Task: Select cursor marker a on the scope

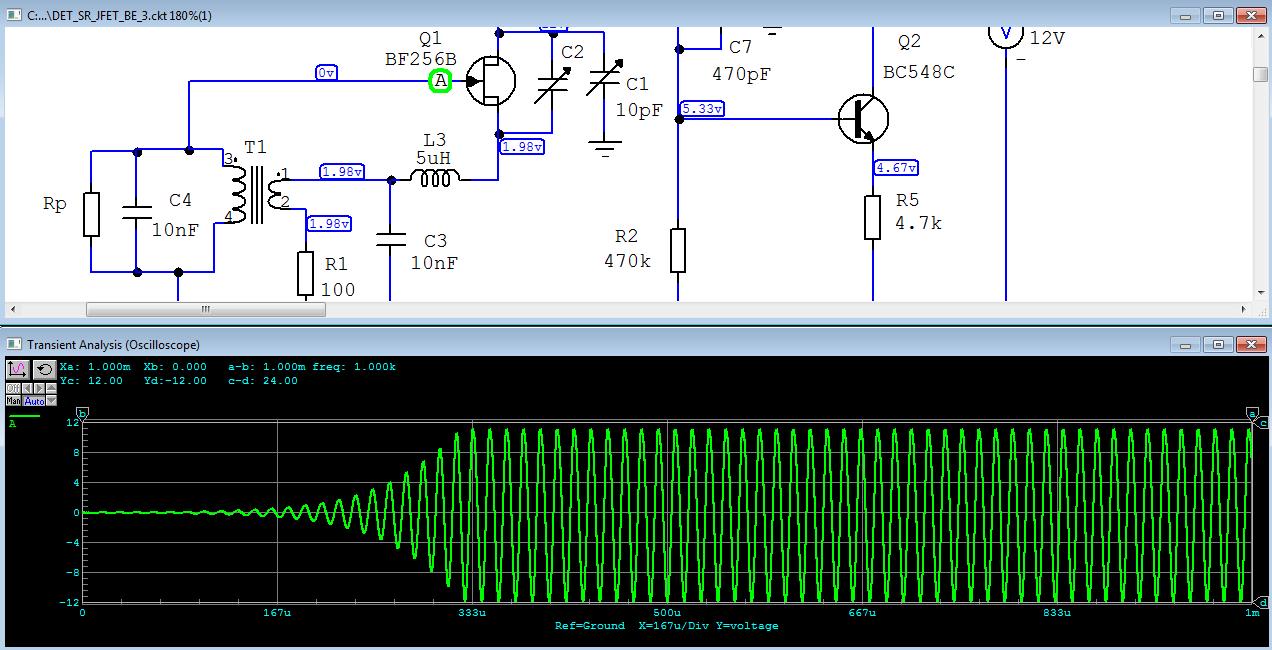Action: 1251,413
